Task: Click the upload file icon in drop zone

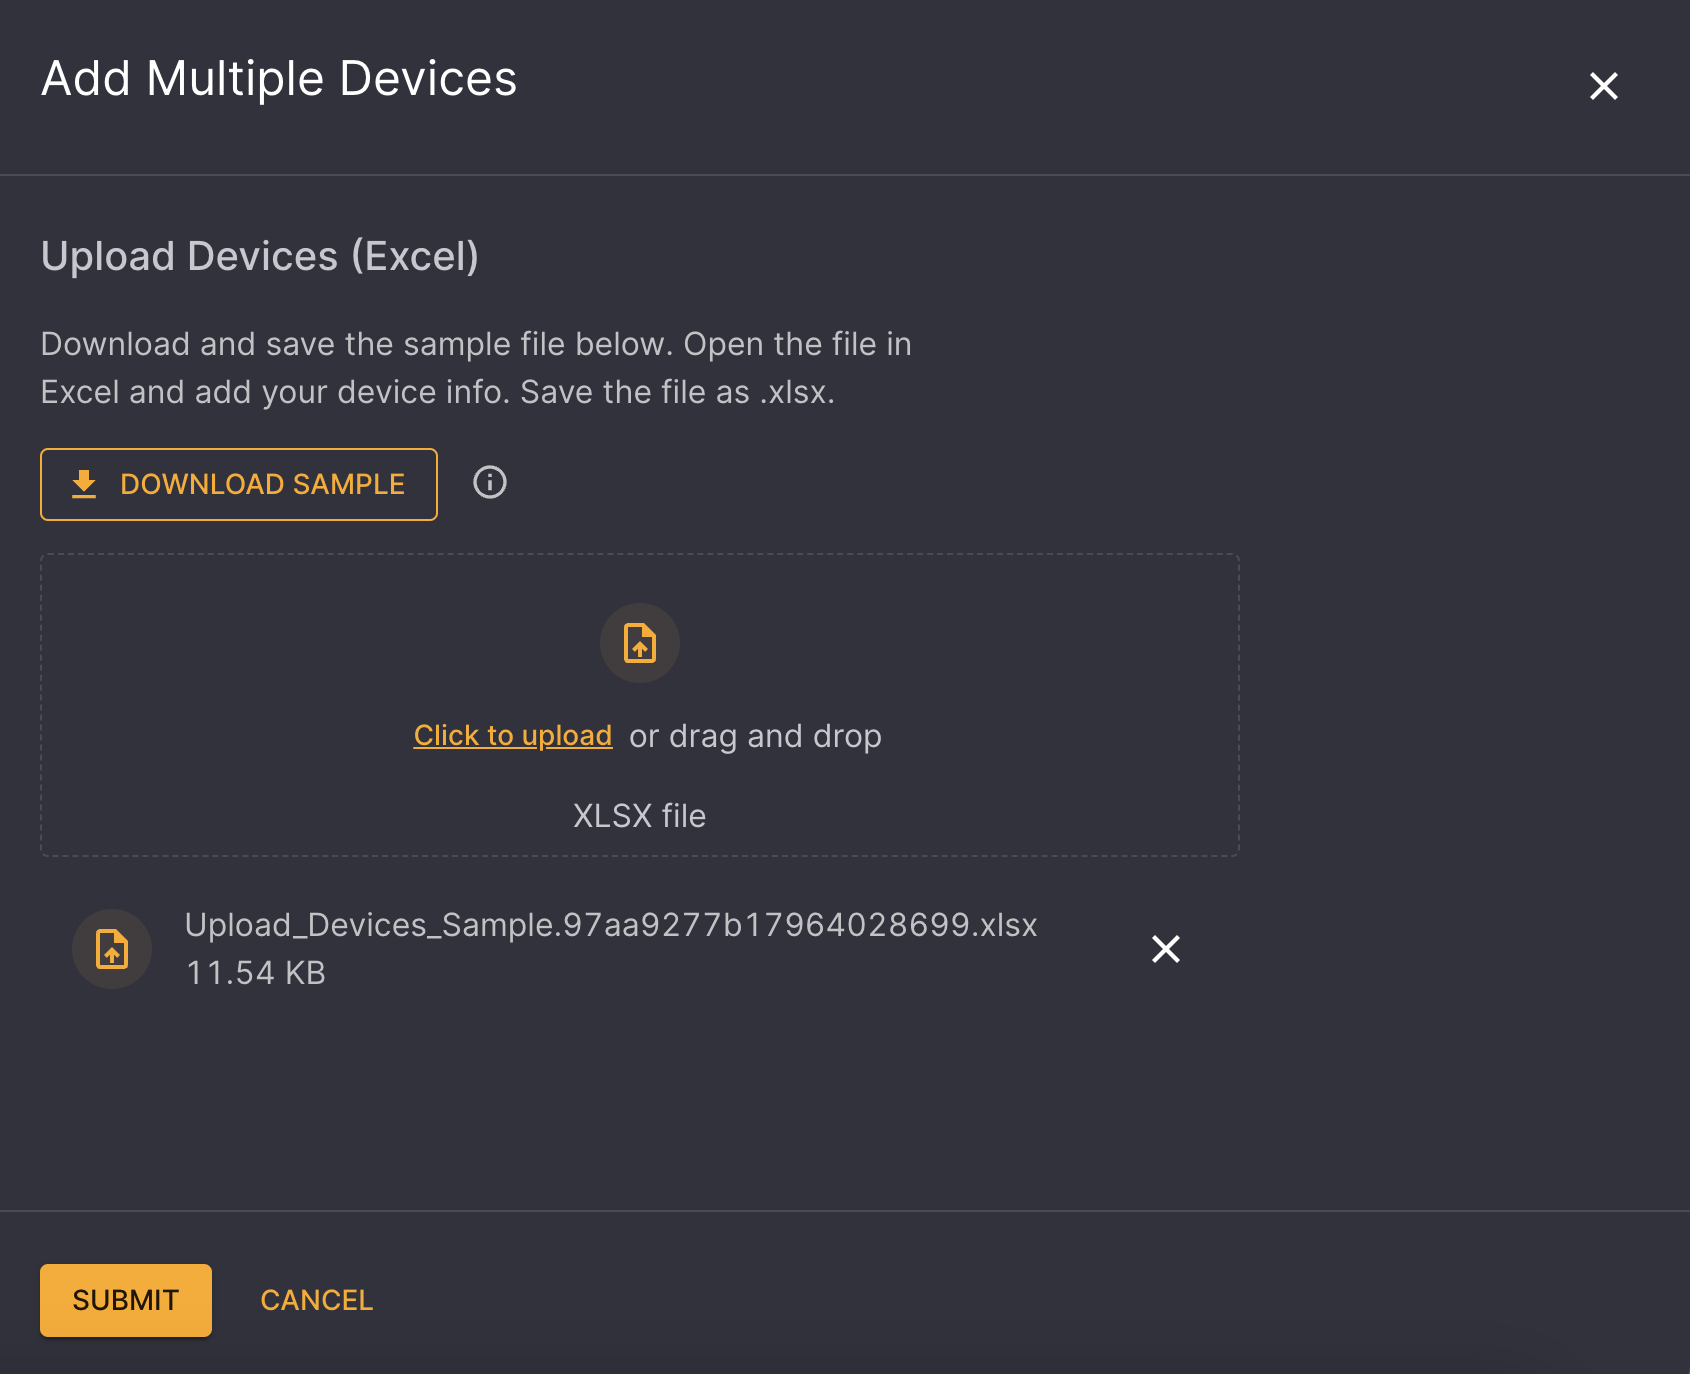Action: point(640,643)
